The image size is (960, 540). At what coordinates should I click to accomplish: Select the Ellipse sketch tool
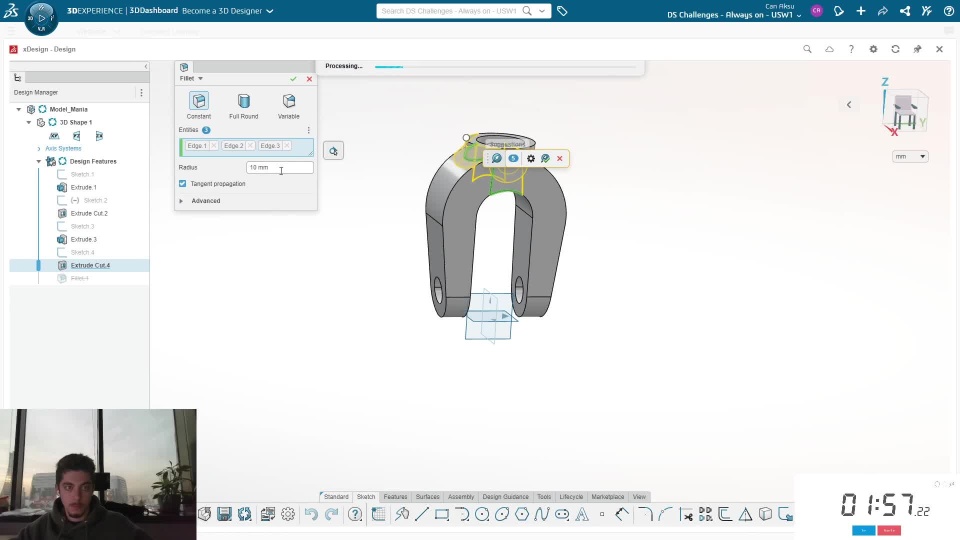pyautogui.click(x=502, y=514)
